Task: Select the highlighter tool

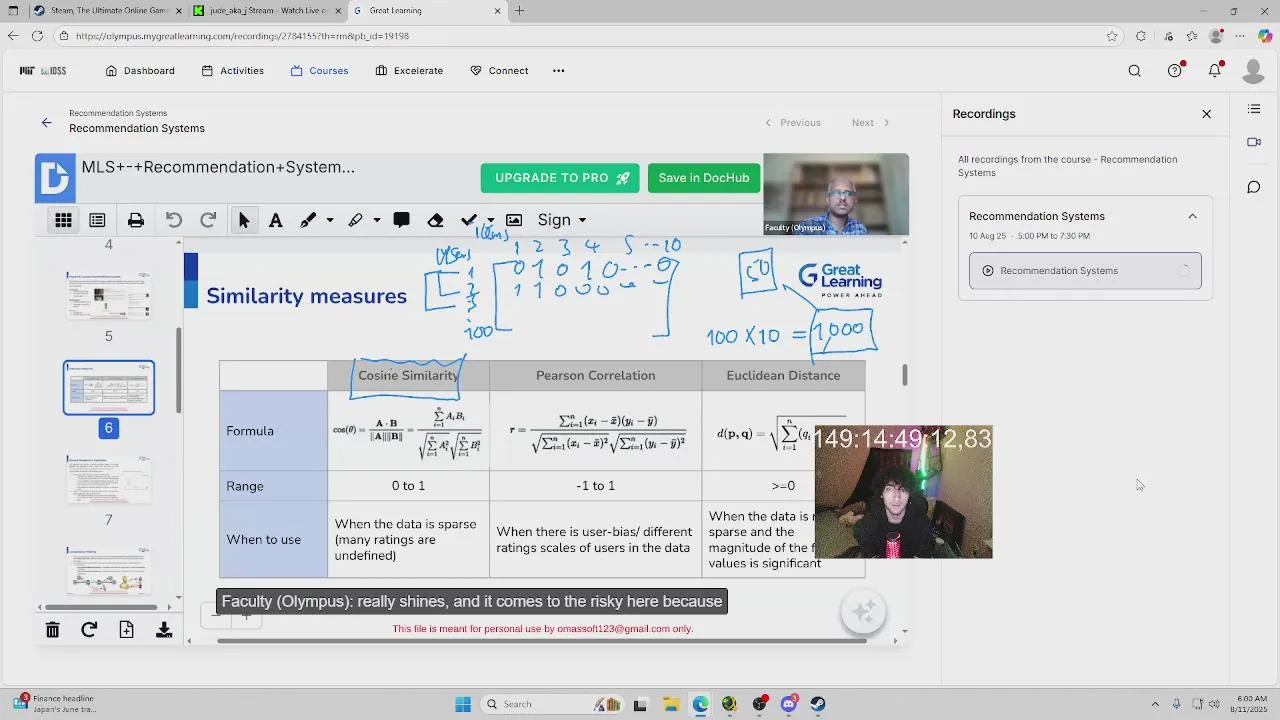Action: click(355, 220)
